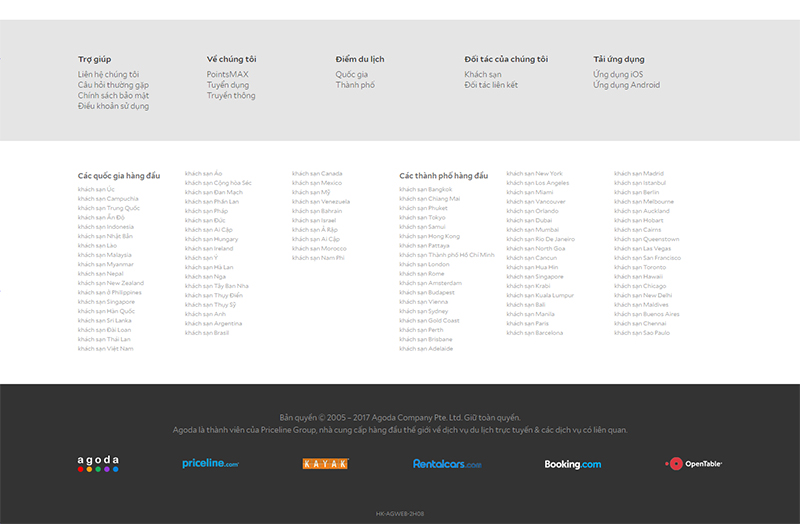Open 'khách sạn Madrid' hotels link

coord(639,174)
